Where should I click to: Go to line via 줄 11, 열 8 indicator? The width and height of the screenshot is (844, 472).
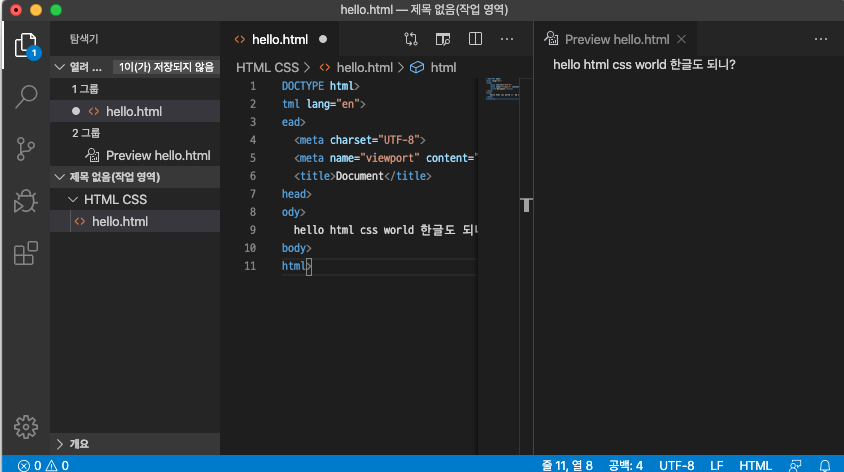coord(567,466)
